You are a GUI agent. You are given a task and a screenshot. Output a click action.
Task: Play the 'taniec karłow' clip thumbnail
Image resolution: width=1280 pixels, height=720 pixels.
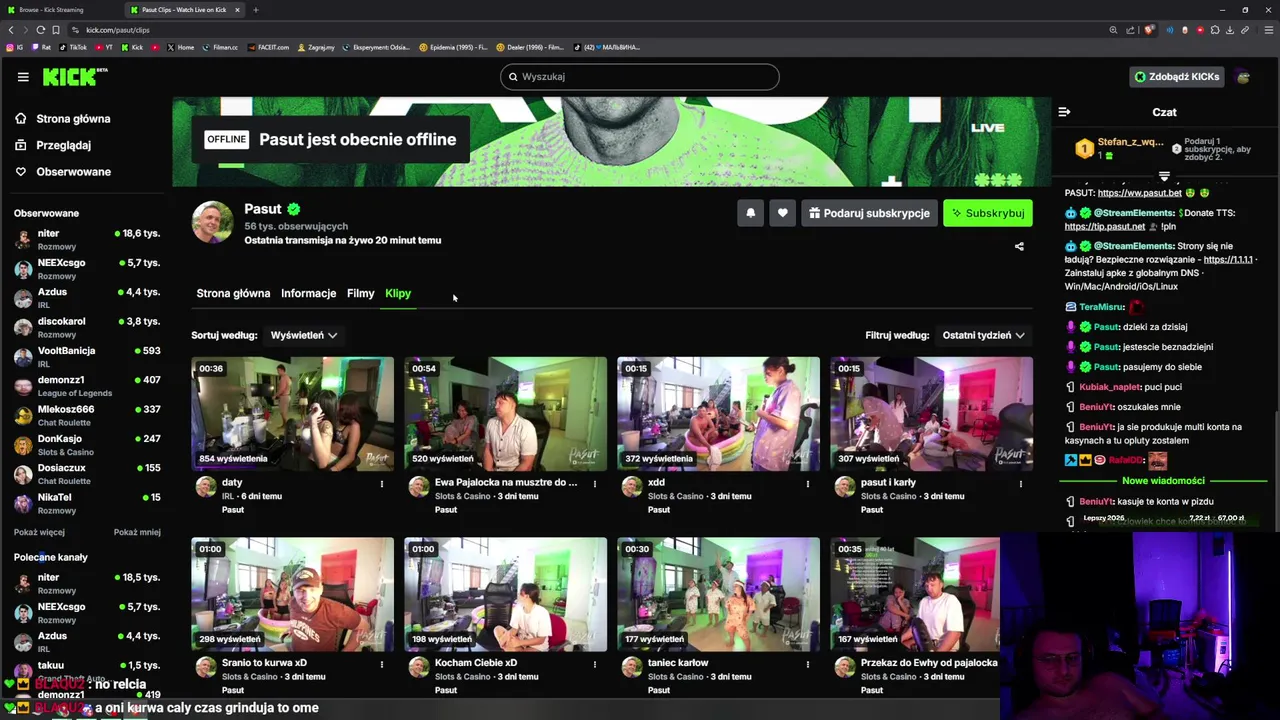point(718,595)
